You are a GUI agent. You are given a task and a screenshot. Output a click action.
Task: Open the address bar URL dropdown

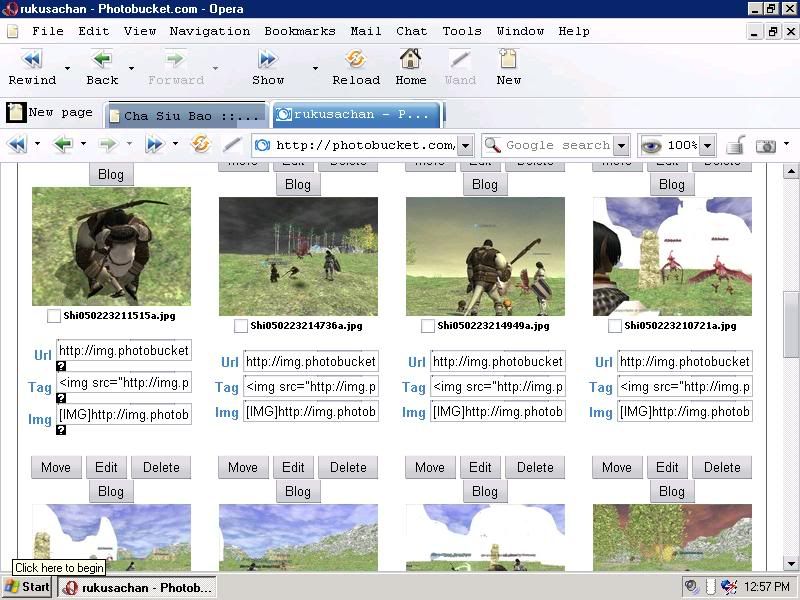[x=465, y=145]
